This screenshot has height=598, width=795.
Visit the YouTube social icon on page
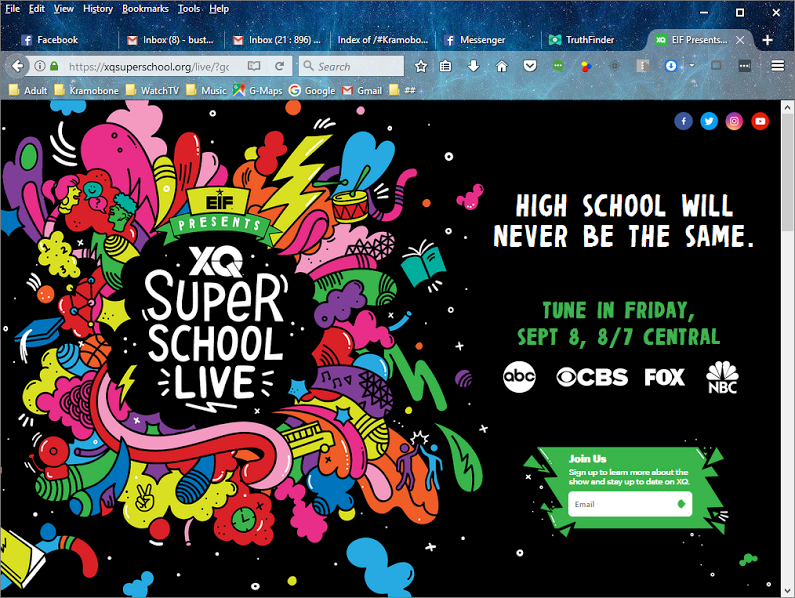click(x=760, y=121)
